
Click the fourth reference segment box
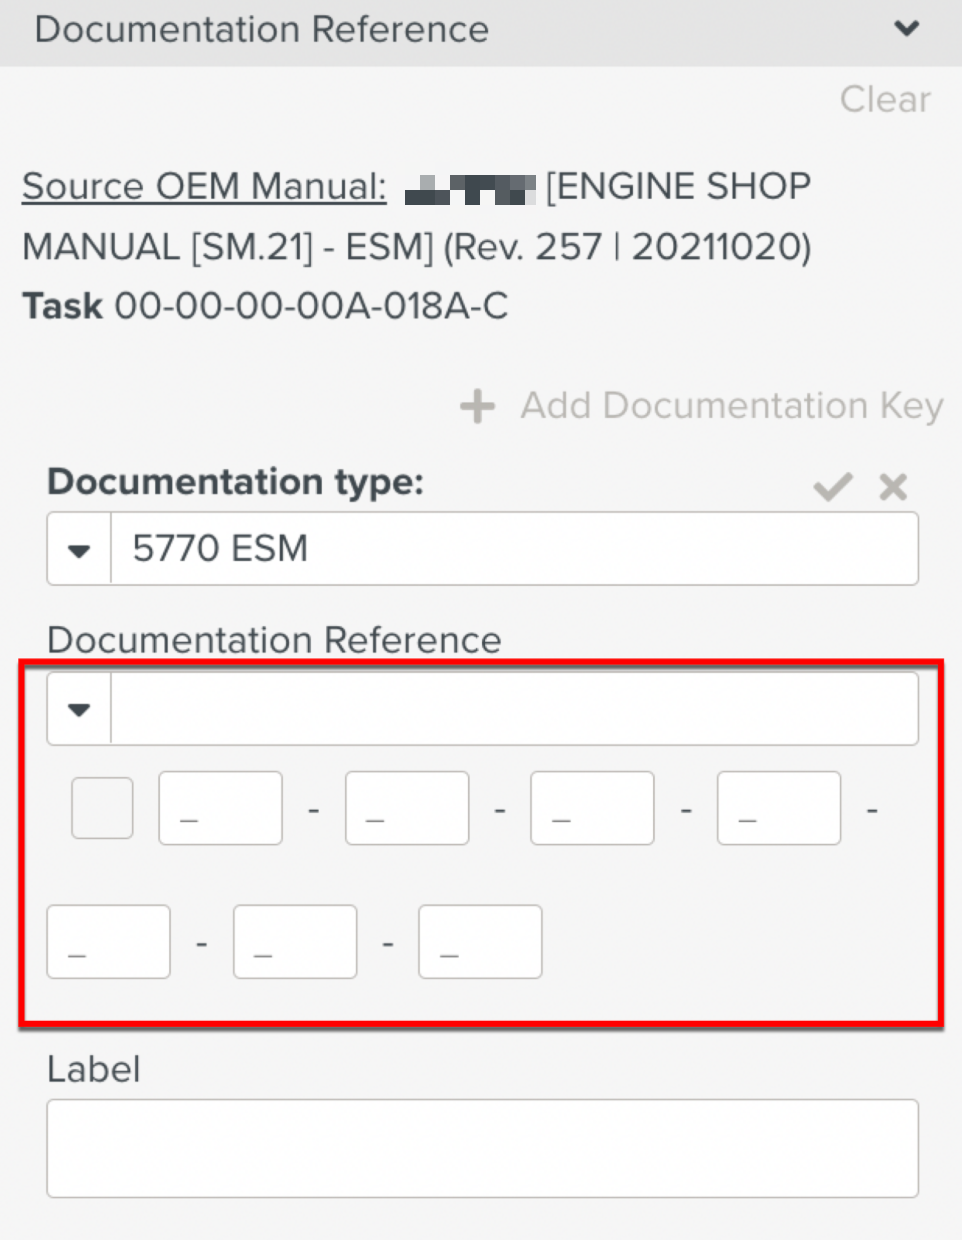point(779,808)
